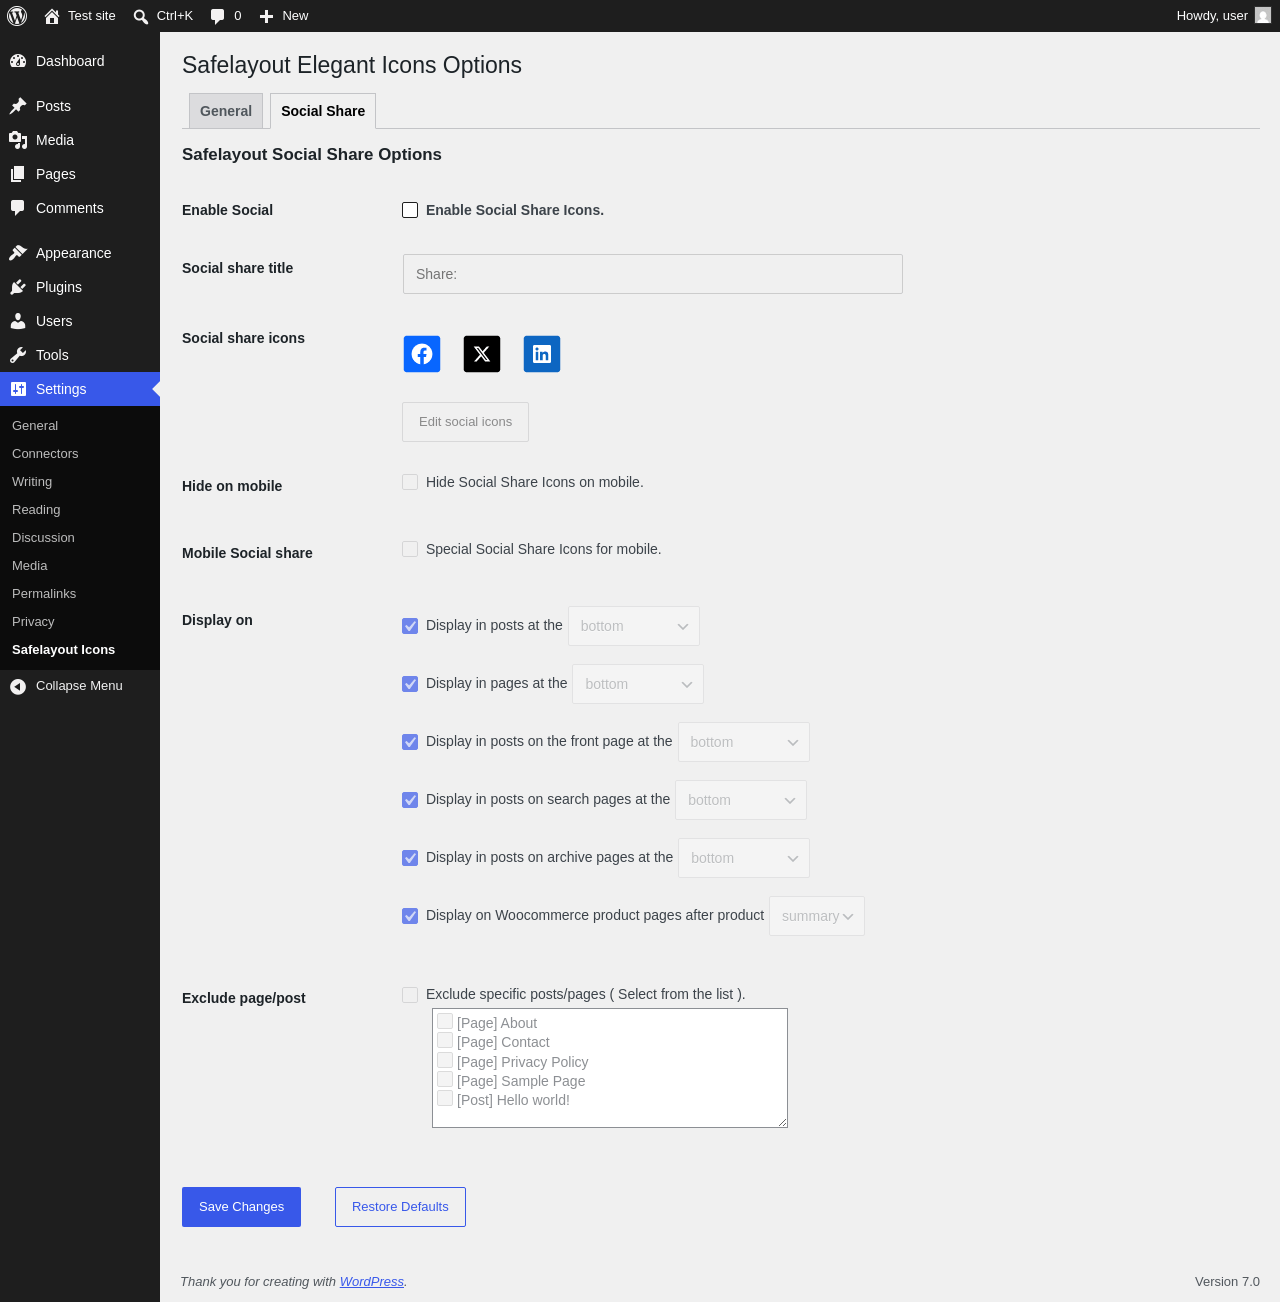Viewport: 1280px width, 1302px height.
Task: Click Howdy, user account link
Action: tap(1222, 16)
